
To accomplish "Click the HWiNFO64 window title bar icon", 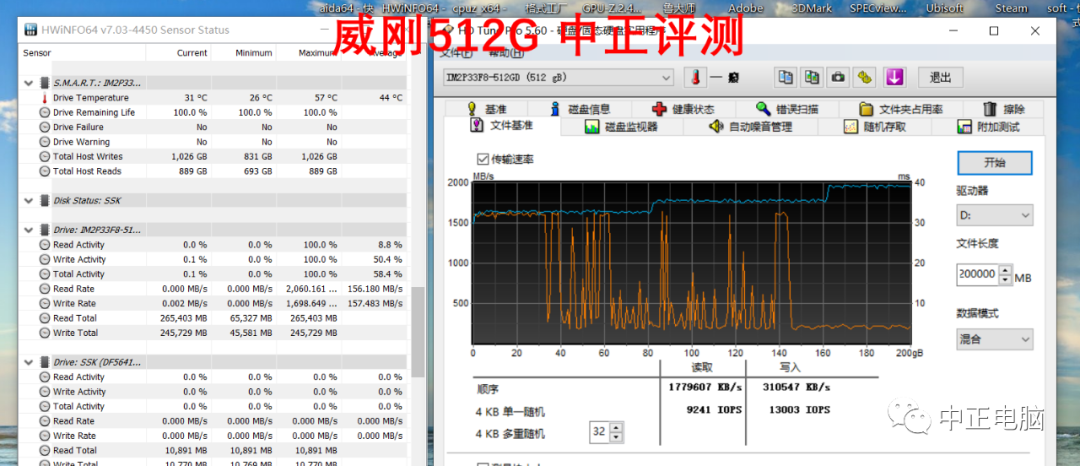I will point(31,30).
